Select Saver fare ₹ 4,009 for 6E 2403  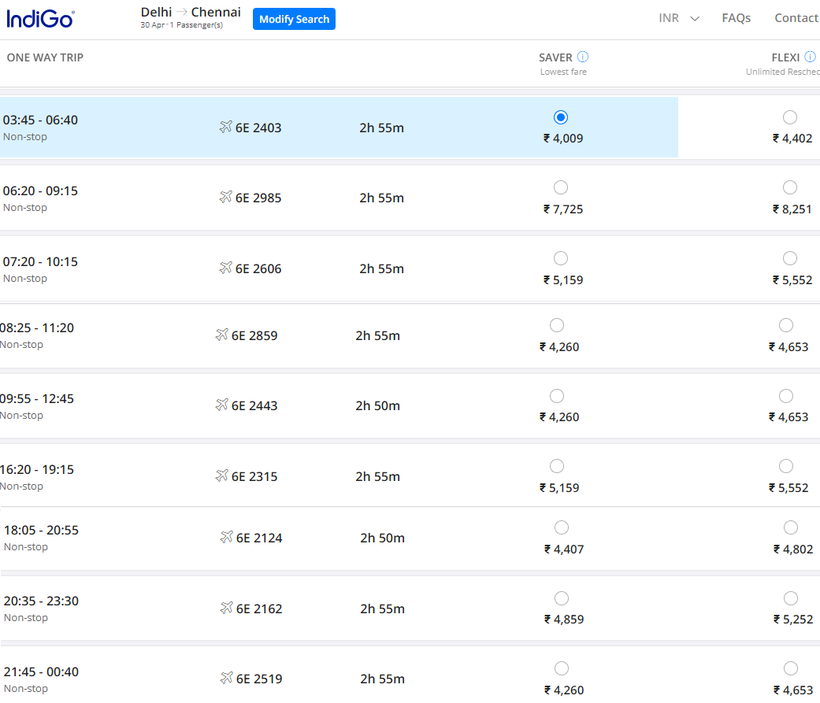click(x=561, y=117)
